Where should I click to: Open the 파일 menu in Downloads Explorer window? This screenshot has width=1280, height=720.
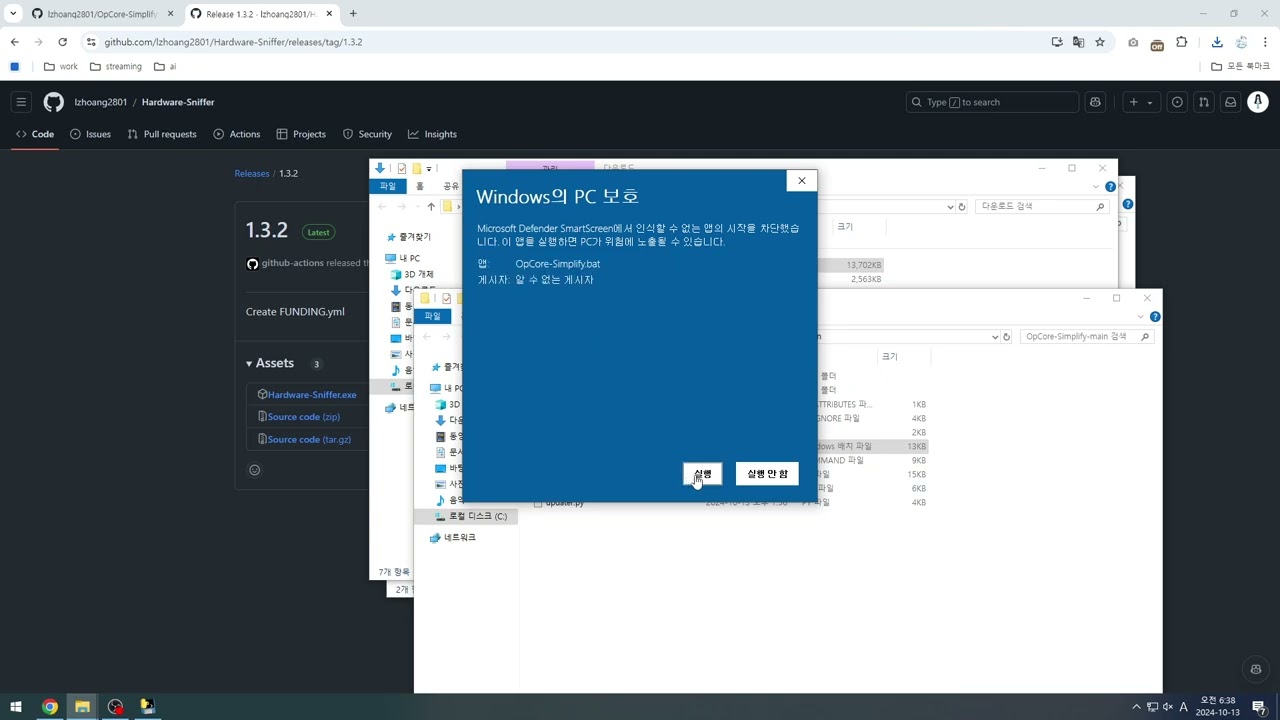(388, 186)
